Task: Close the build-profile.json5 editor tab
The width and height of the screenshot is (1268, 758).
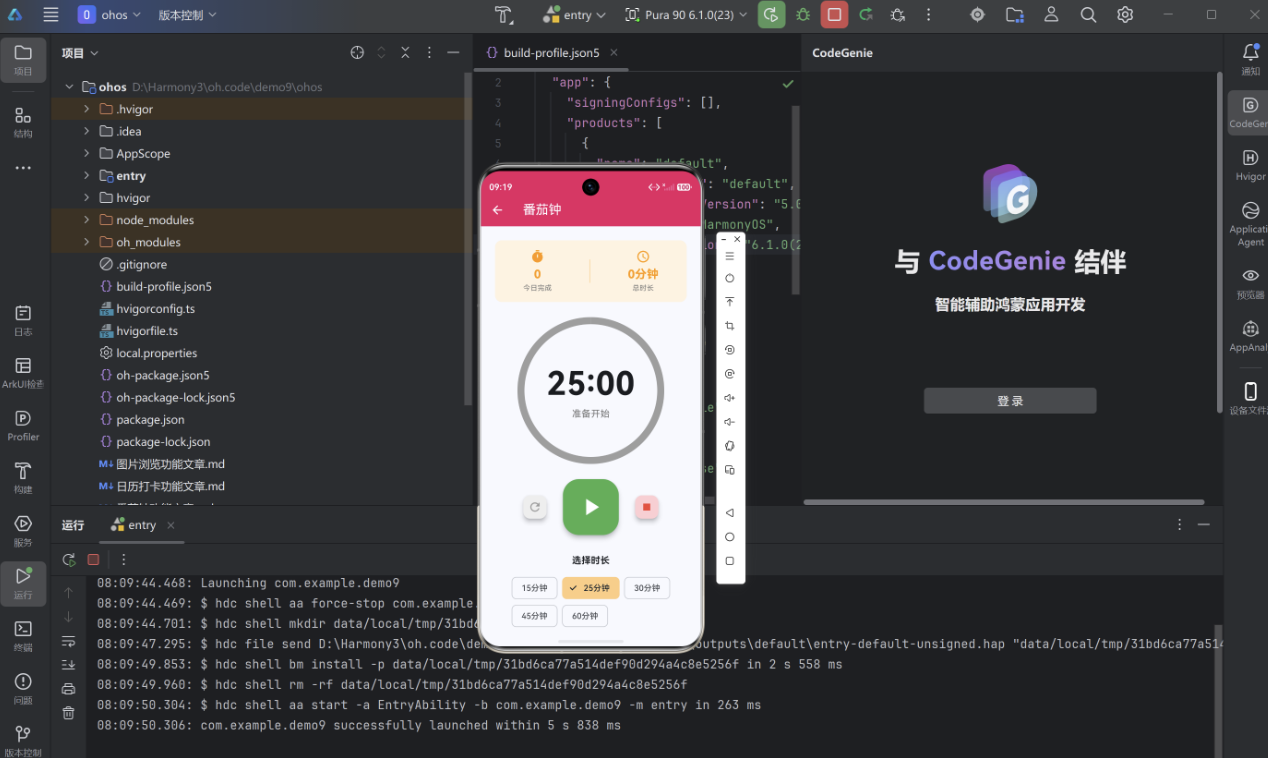Action: click(613, 53)
